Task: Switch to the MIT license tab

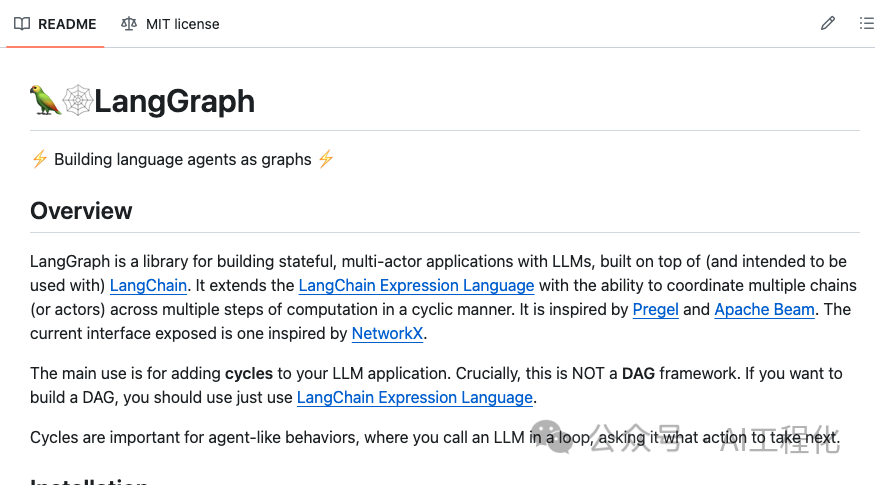Action: [170, 24]
